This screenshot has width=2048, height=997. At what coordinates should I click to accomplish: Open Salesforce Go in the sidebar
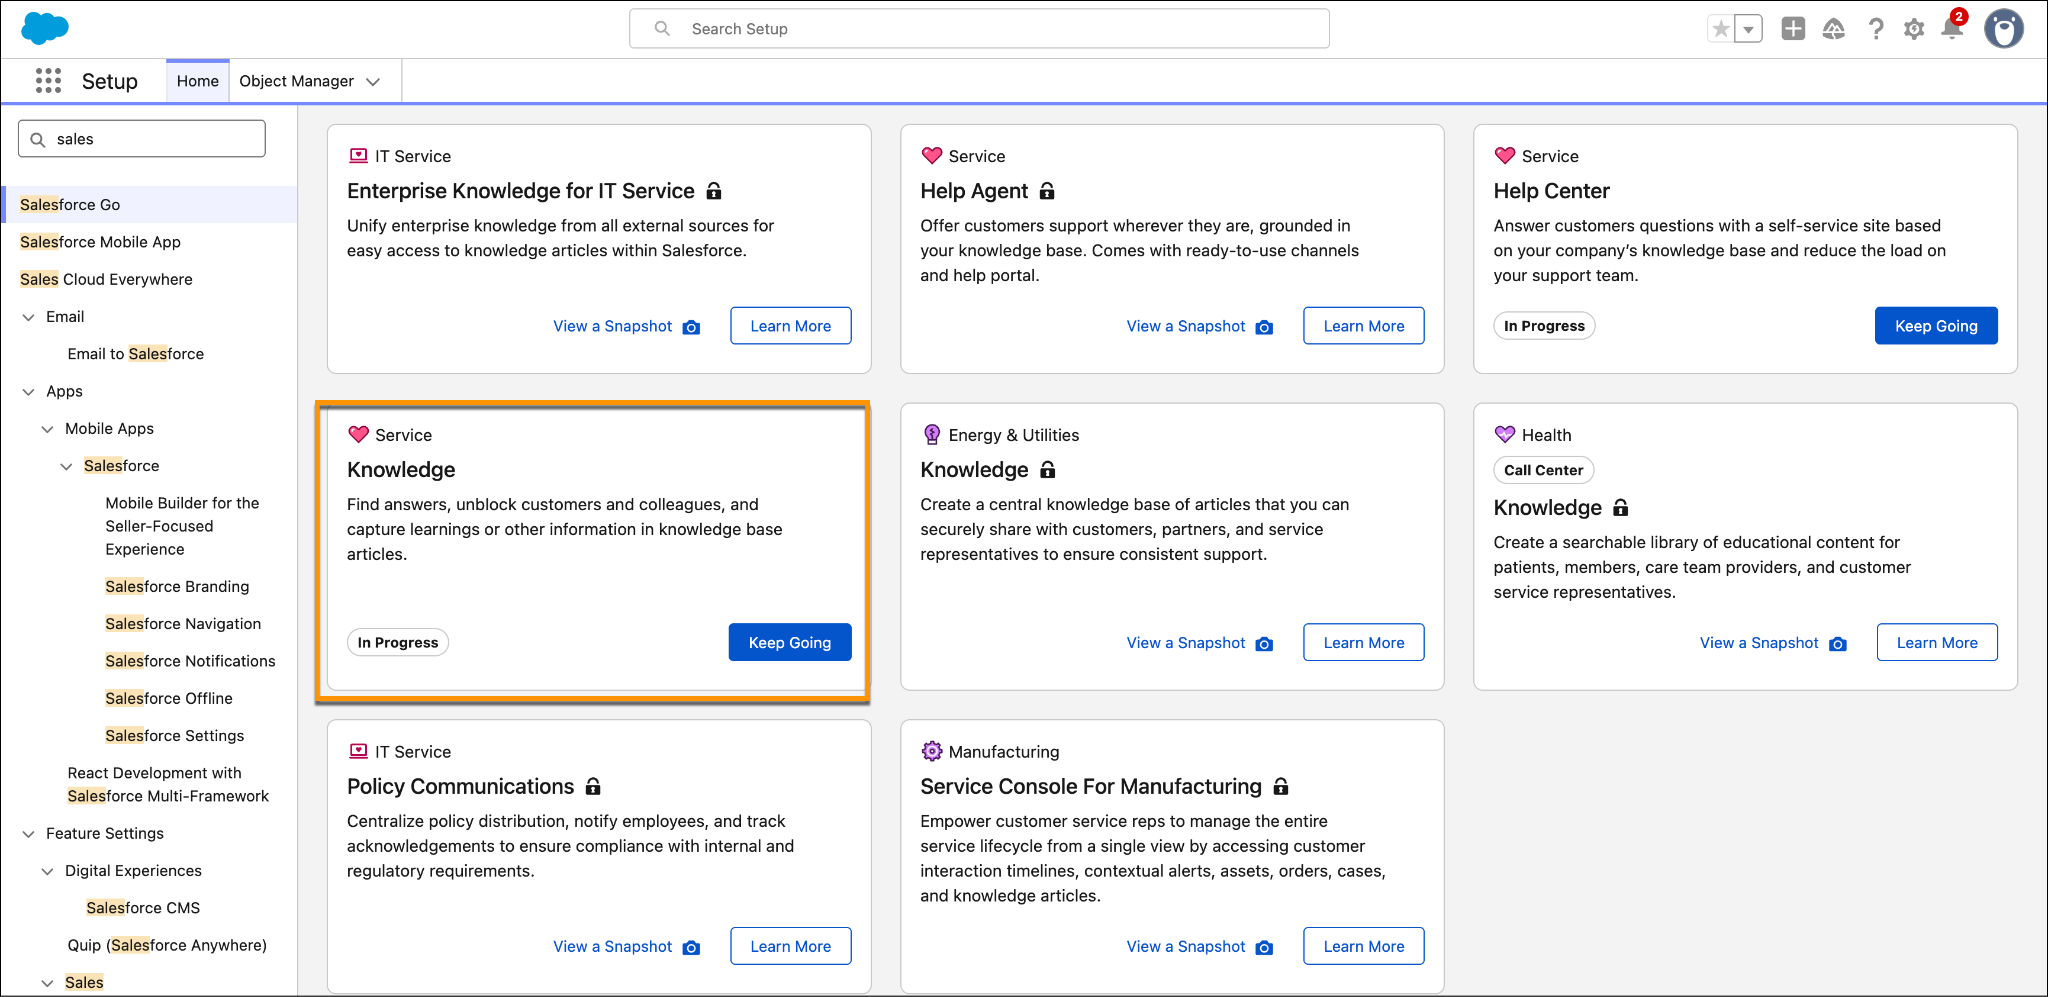pos(149,204)
